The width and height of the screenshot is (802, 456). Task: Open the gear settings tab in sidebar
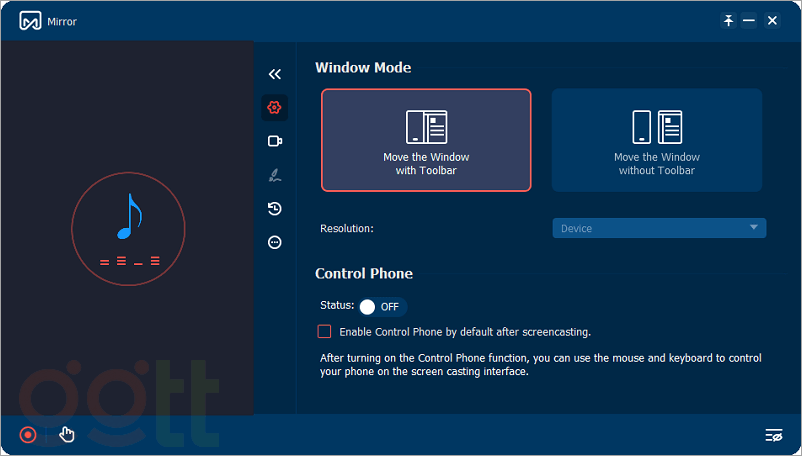tap(275, 107)
